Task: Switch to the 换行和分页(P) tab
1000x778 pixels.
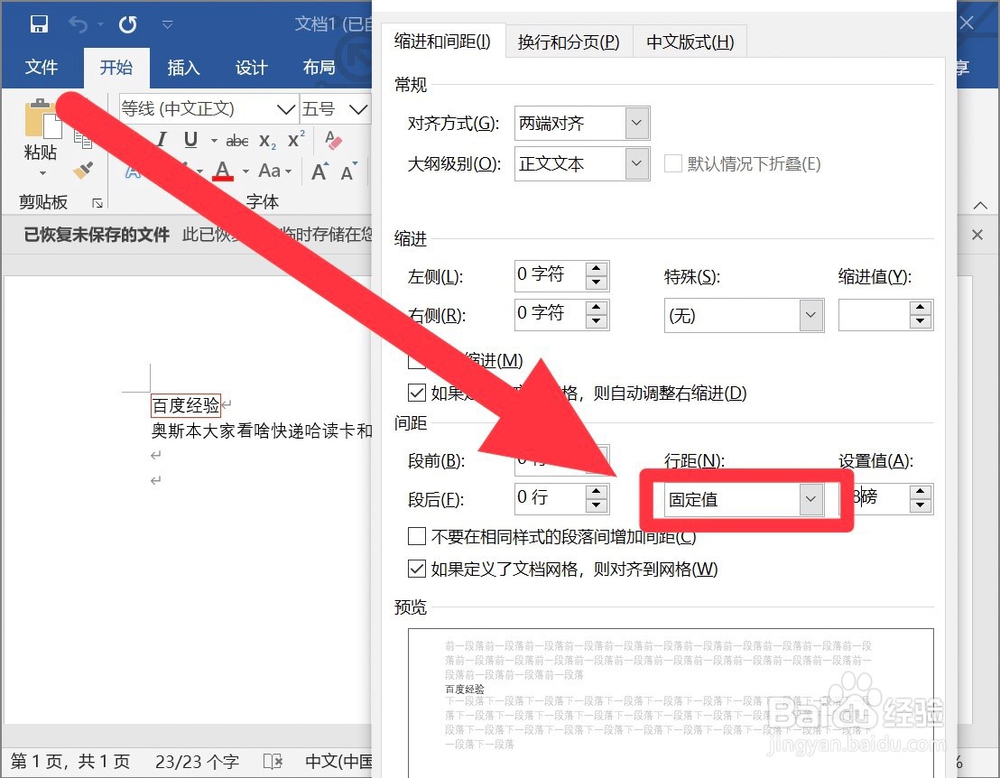Action: [568, 42]
